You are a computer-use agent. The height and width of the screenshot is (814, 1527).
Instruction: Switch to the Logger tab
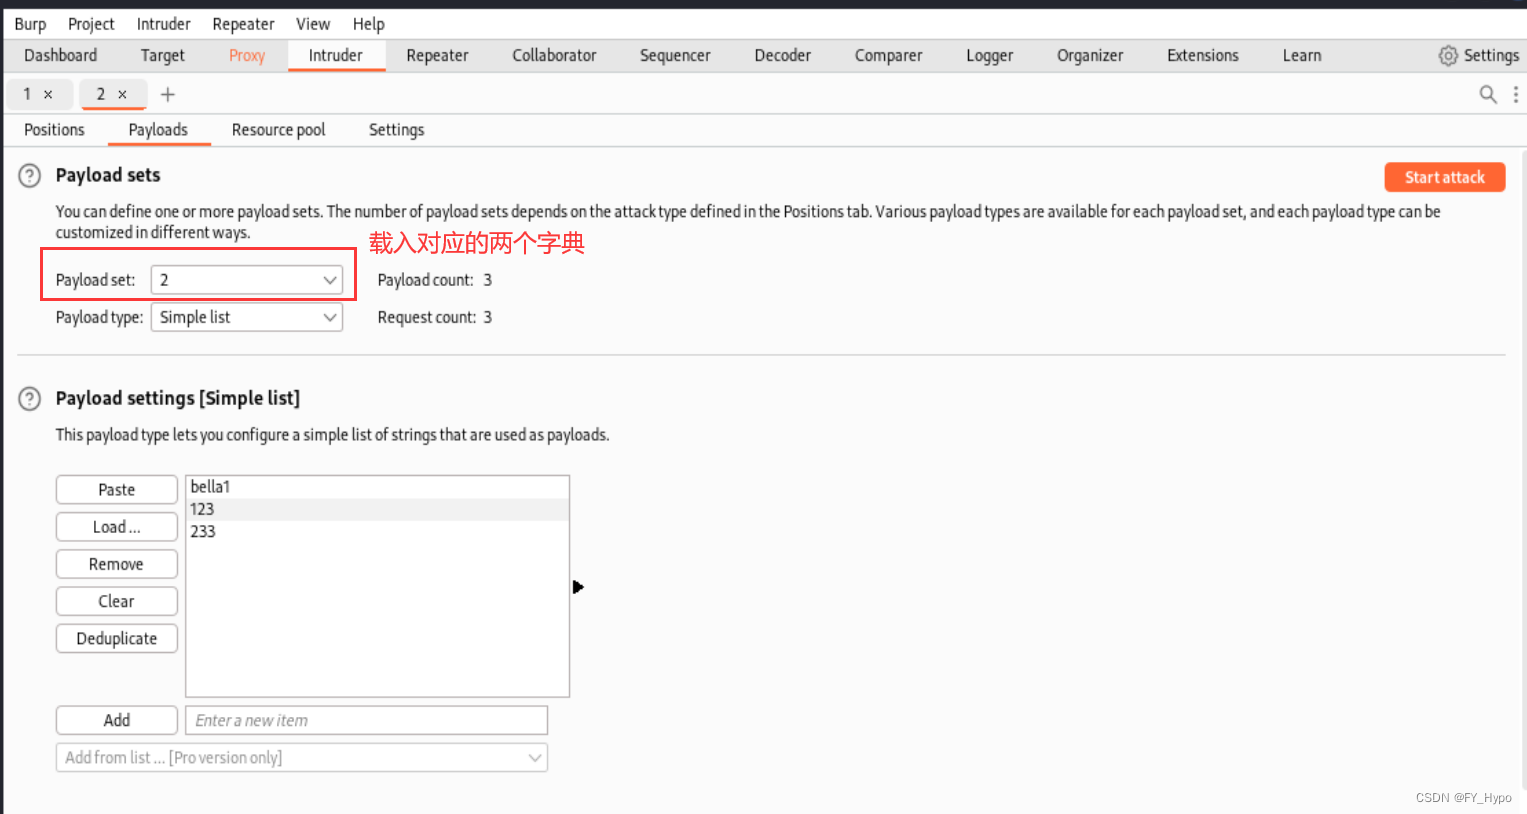click(x=989, y=56)
